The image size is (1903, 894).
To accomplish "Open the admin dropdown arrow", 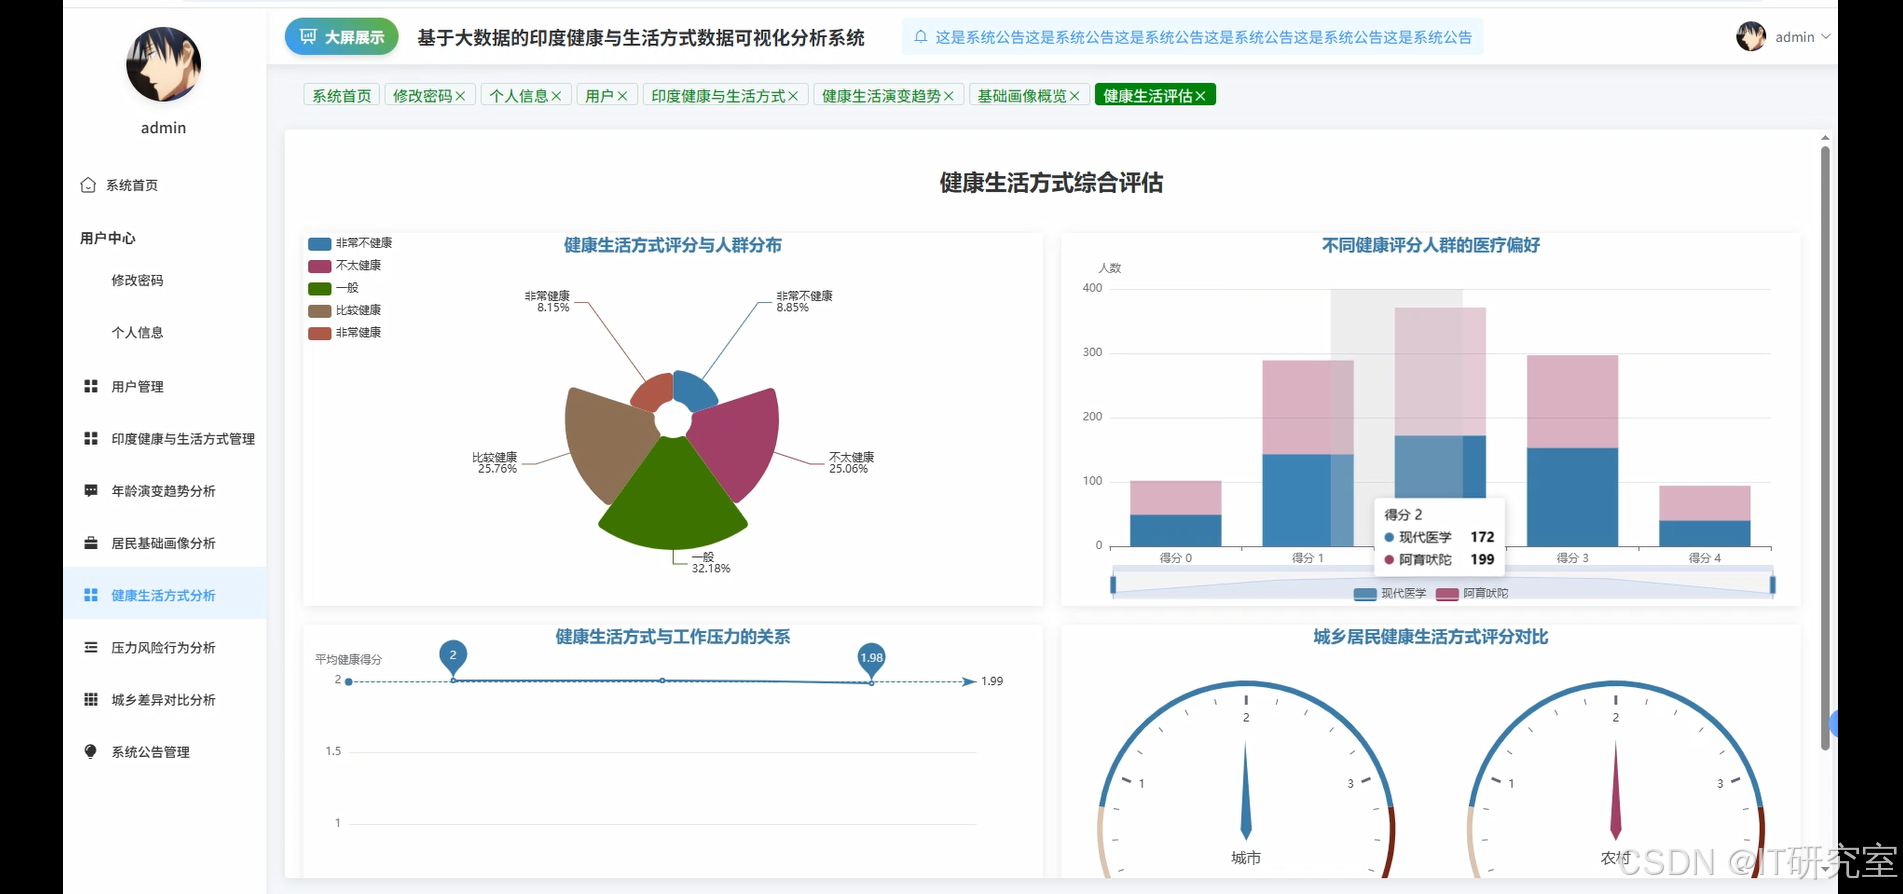I will pyautogui.click(x=1826, y=37).
